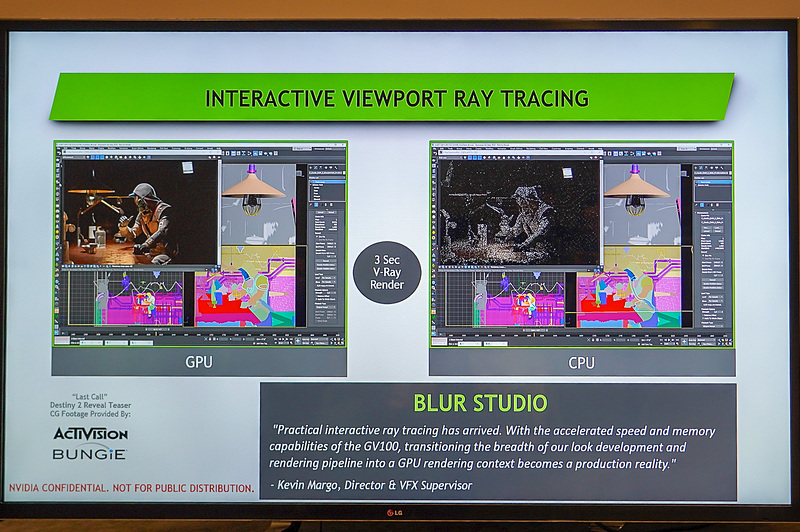Click the time slider in CPU screenshot
The image size is (800, 532).
point(535,330)
